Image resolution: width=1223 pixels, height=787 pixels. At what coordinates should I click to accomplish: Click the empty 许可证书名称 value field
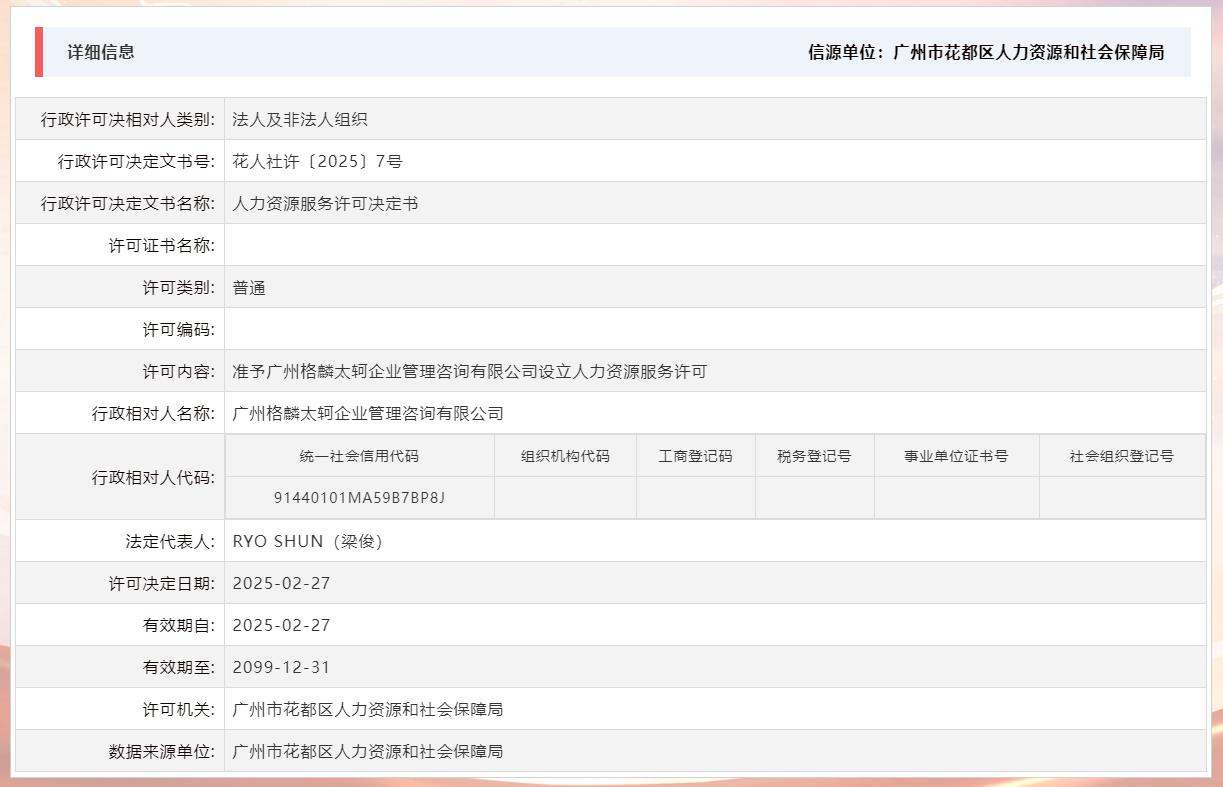click(400, 244)
